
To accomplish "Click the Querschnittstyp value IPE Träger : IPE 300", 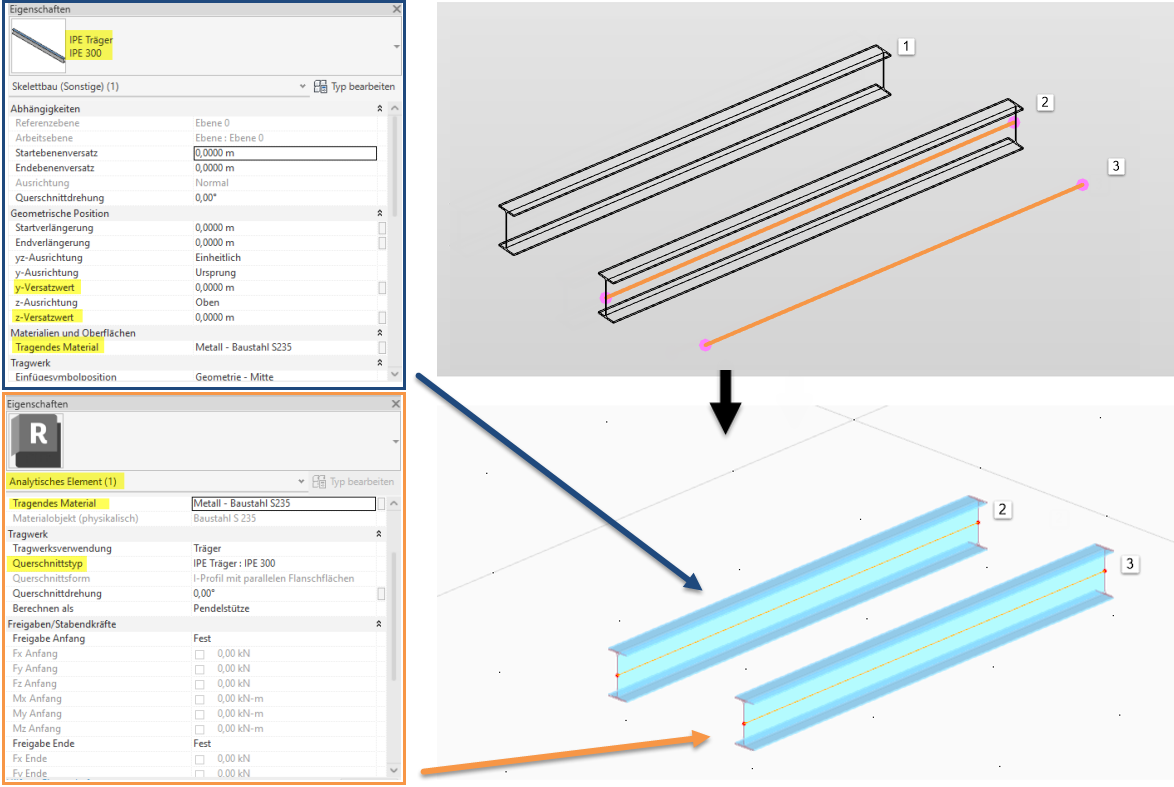I will [234, 563].
